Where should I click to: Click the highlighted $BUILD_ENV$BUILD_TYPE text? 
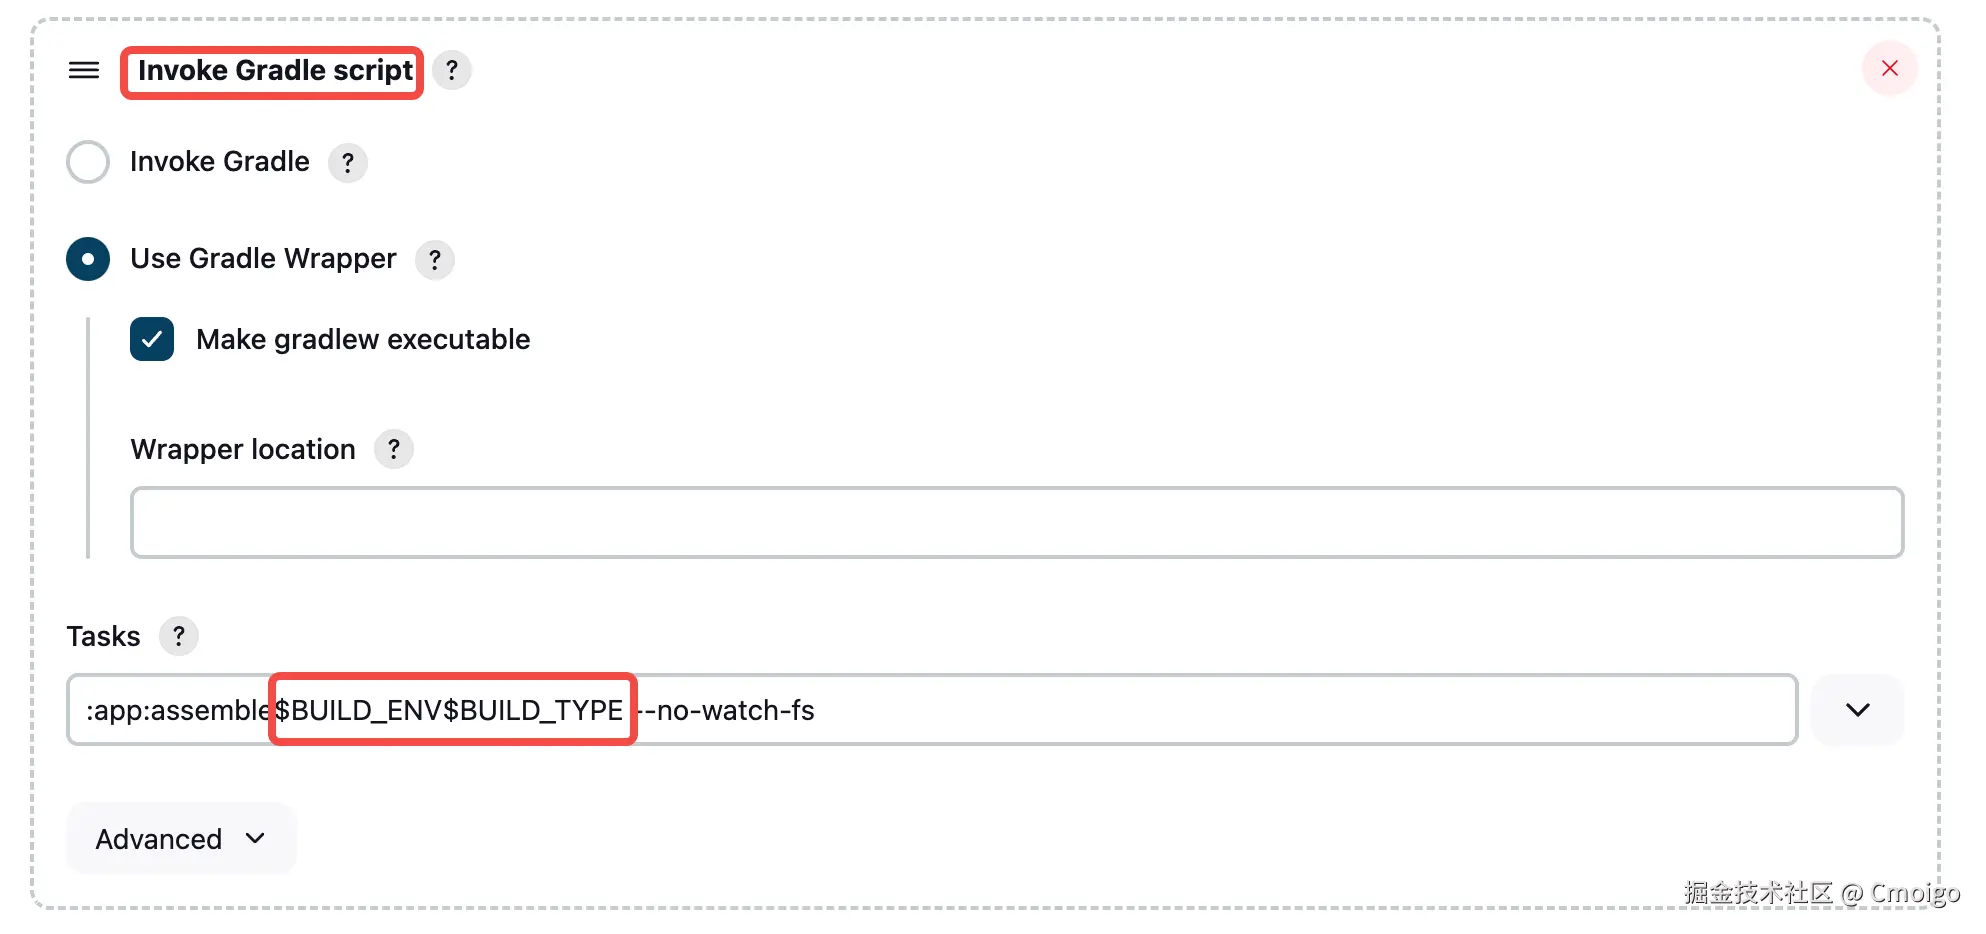450,710
